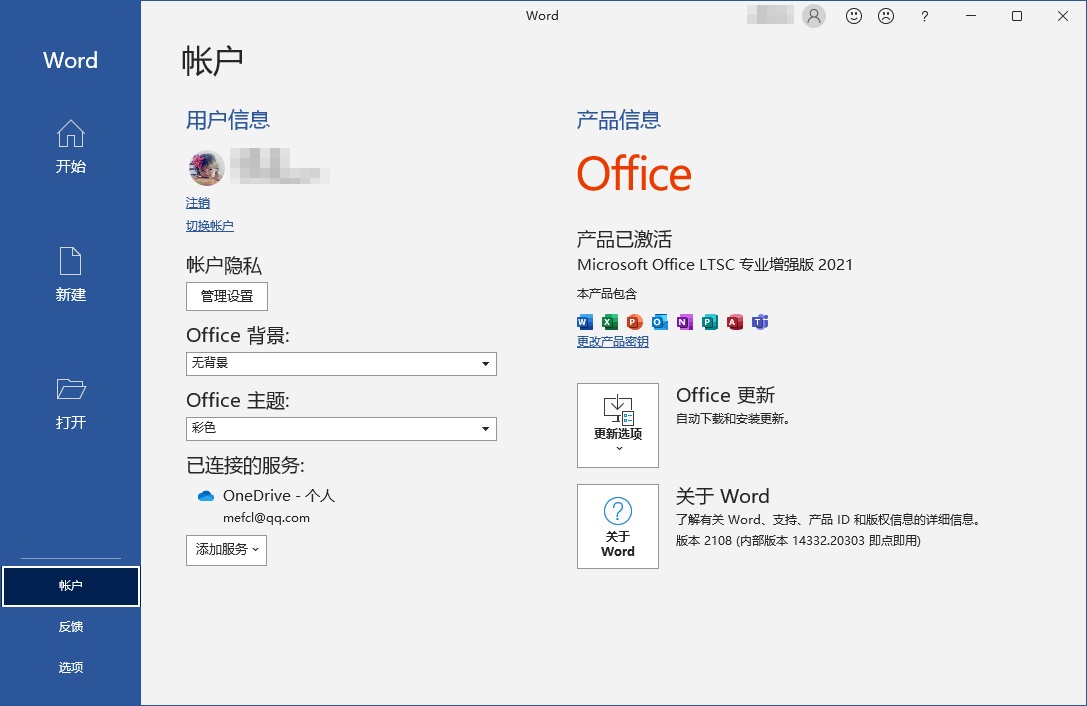Switch to 新建 in the sidebar
This screenshot has width=1087, height=706.
point(70,276)
